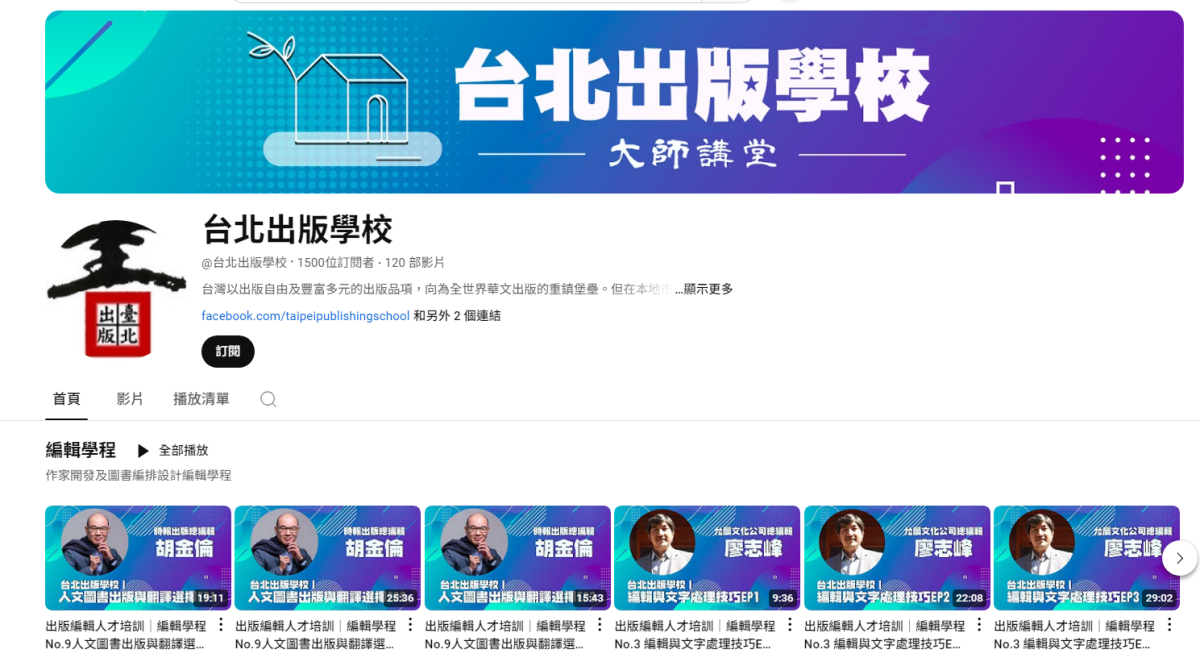The width and height of the screenshot is (1200, 658).
Task: Click the next arrow of the video carousel
Action: pyautogui.click(x=1179, y=558)
